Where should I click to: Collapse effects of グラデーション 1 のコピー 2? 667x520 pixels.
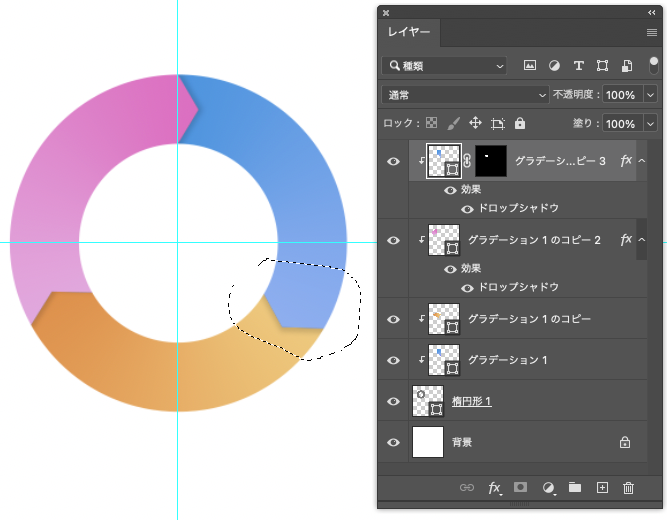pos(641,240)
